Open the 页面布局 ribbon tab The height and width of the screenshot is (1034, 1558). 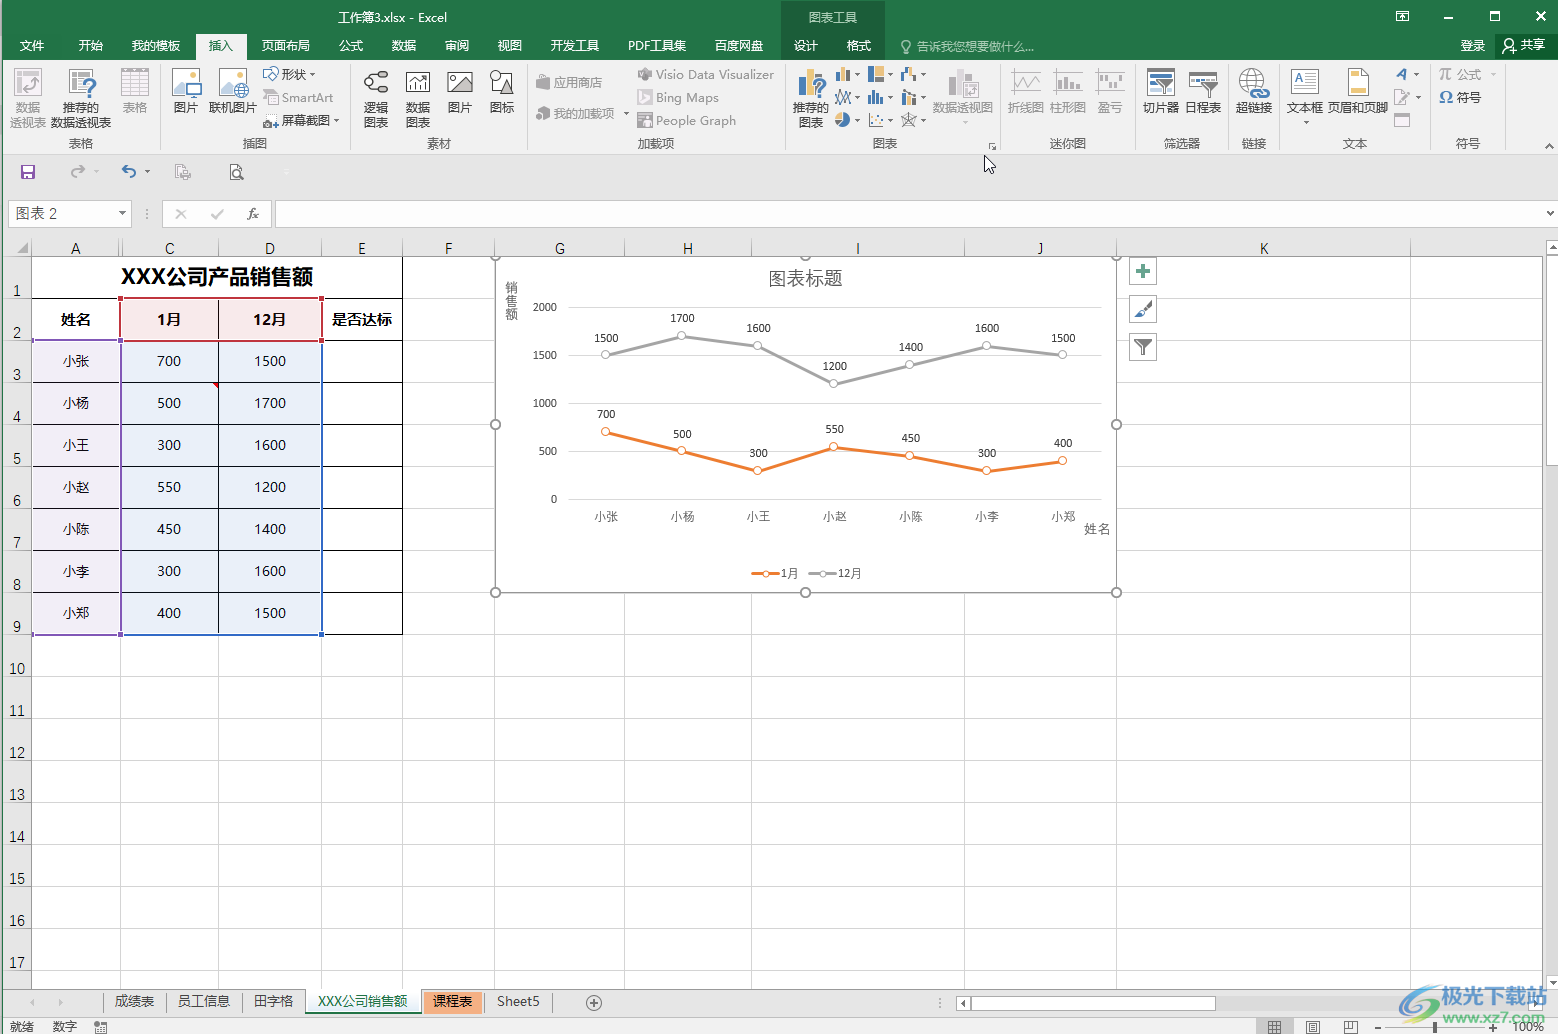(286, 46)
